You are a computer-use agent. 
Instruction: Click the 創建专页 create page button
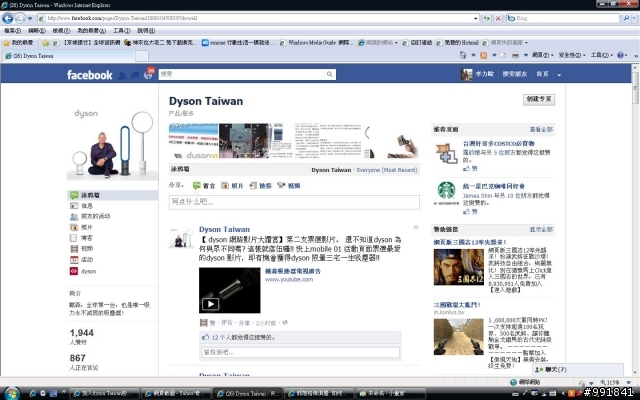[x=539, y=99]
